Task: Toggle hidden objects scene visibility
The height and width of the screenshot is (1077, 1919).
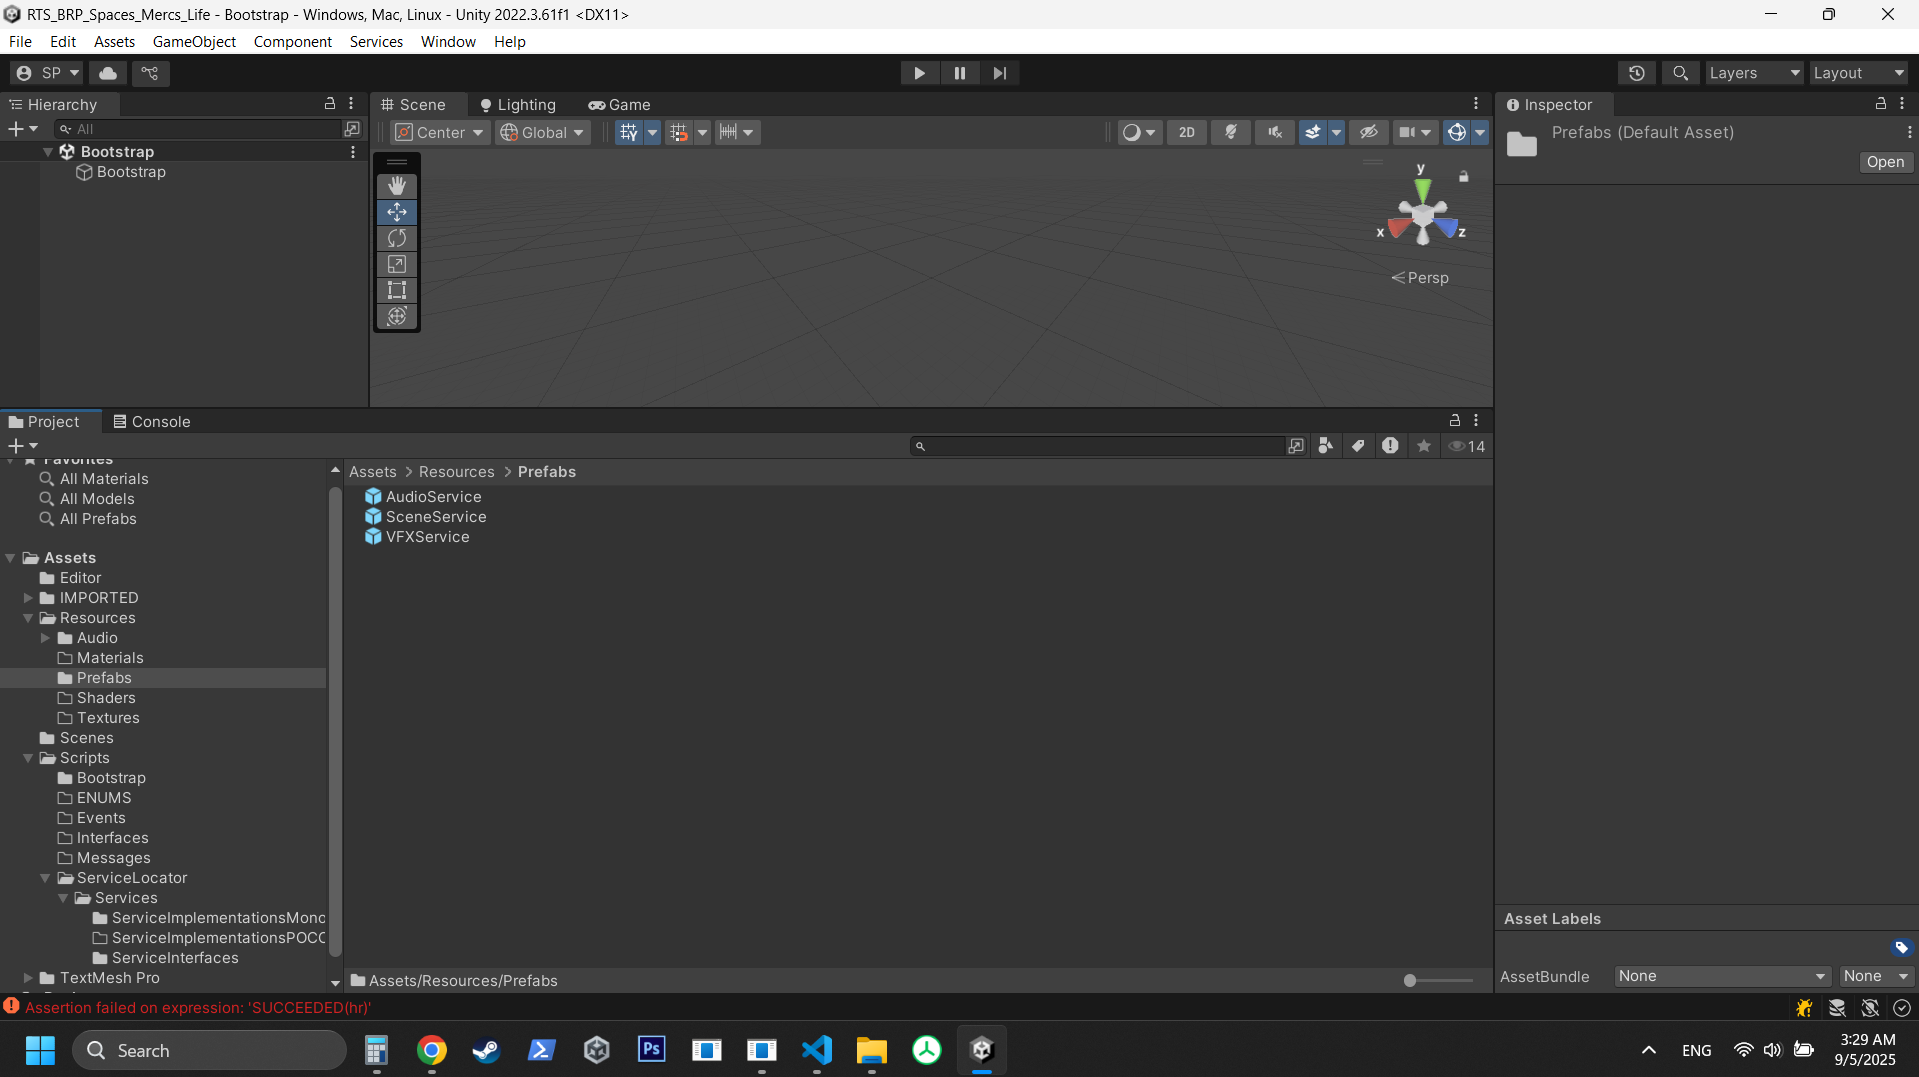Action: pyautogui.click(x=1369, y=132)
